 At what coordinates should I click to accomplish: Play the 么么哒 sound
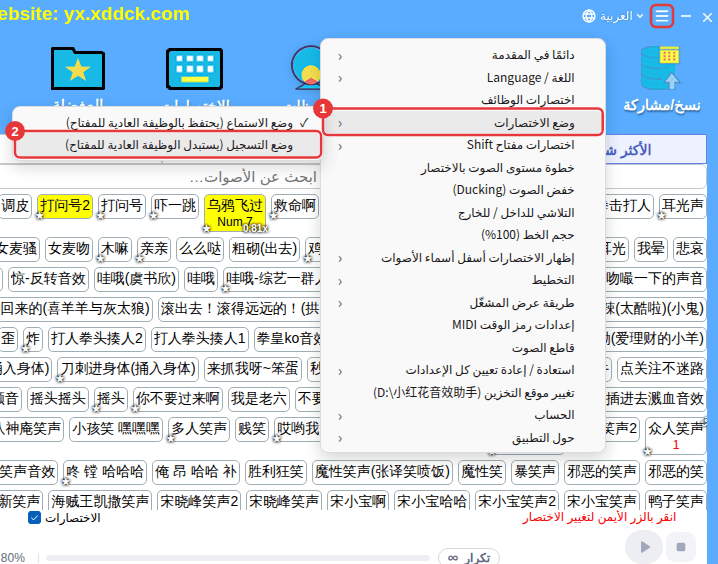(x=200, y=249)
